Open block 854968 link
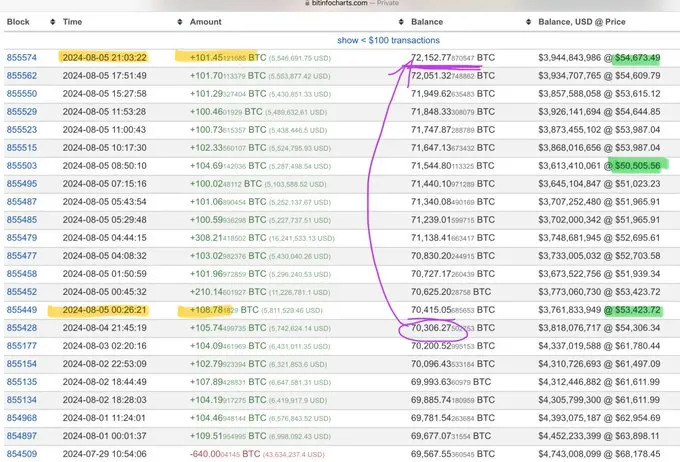 22,418
